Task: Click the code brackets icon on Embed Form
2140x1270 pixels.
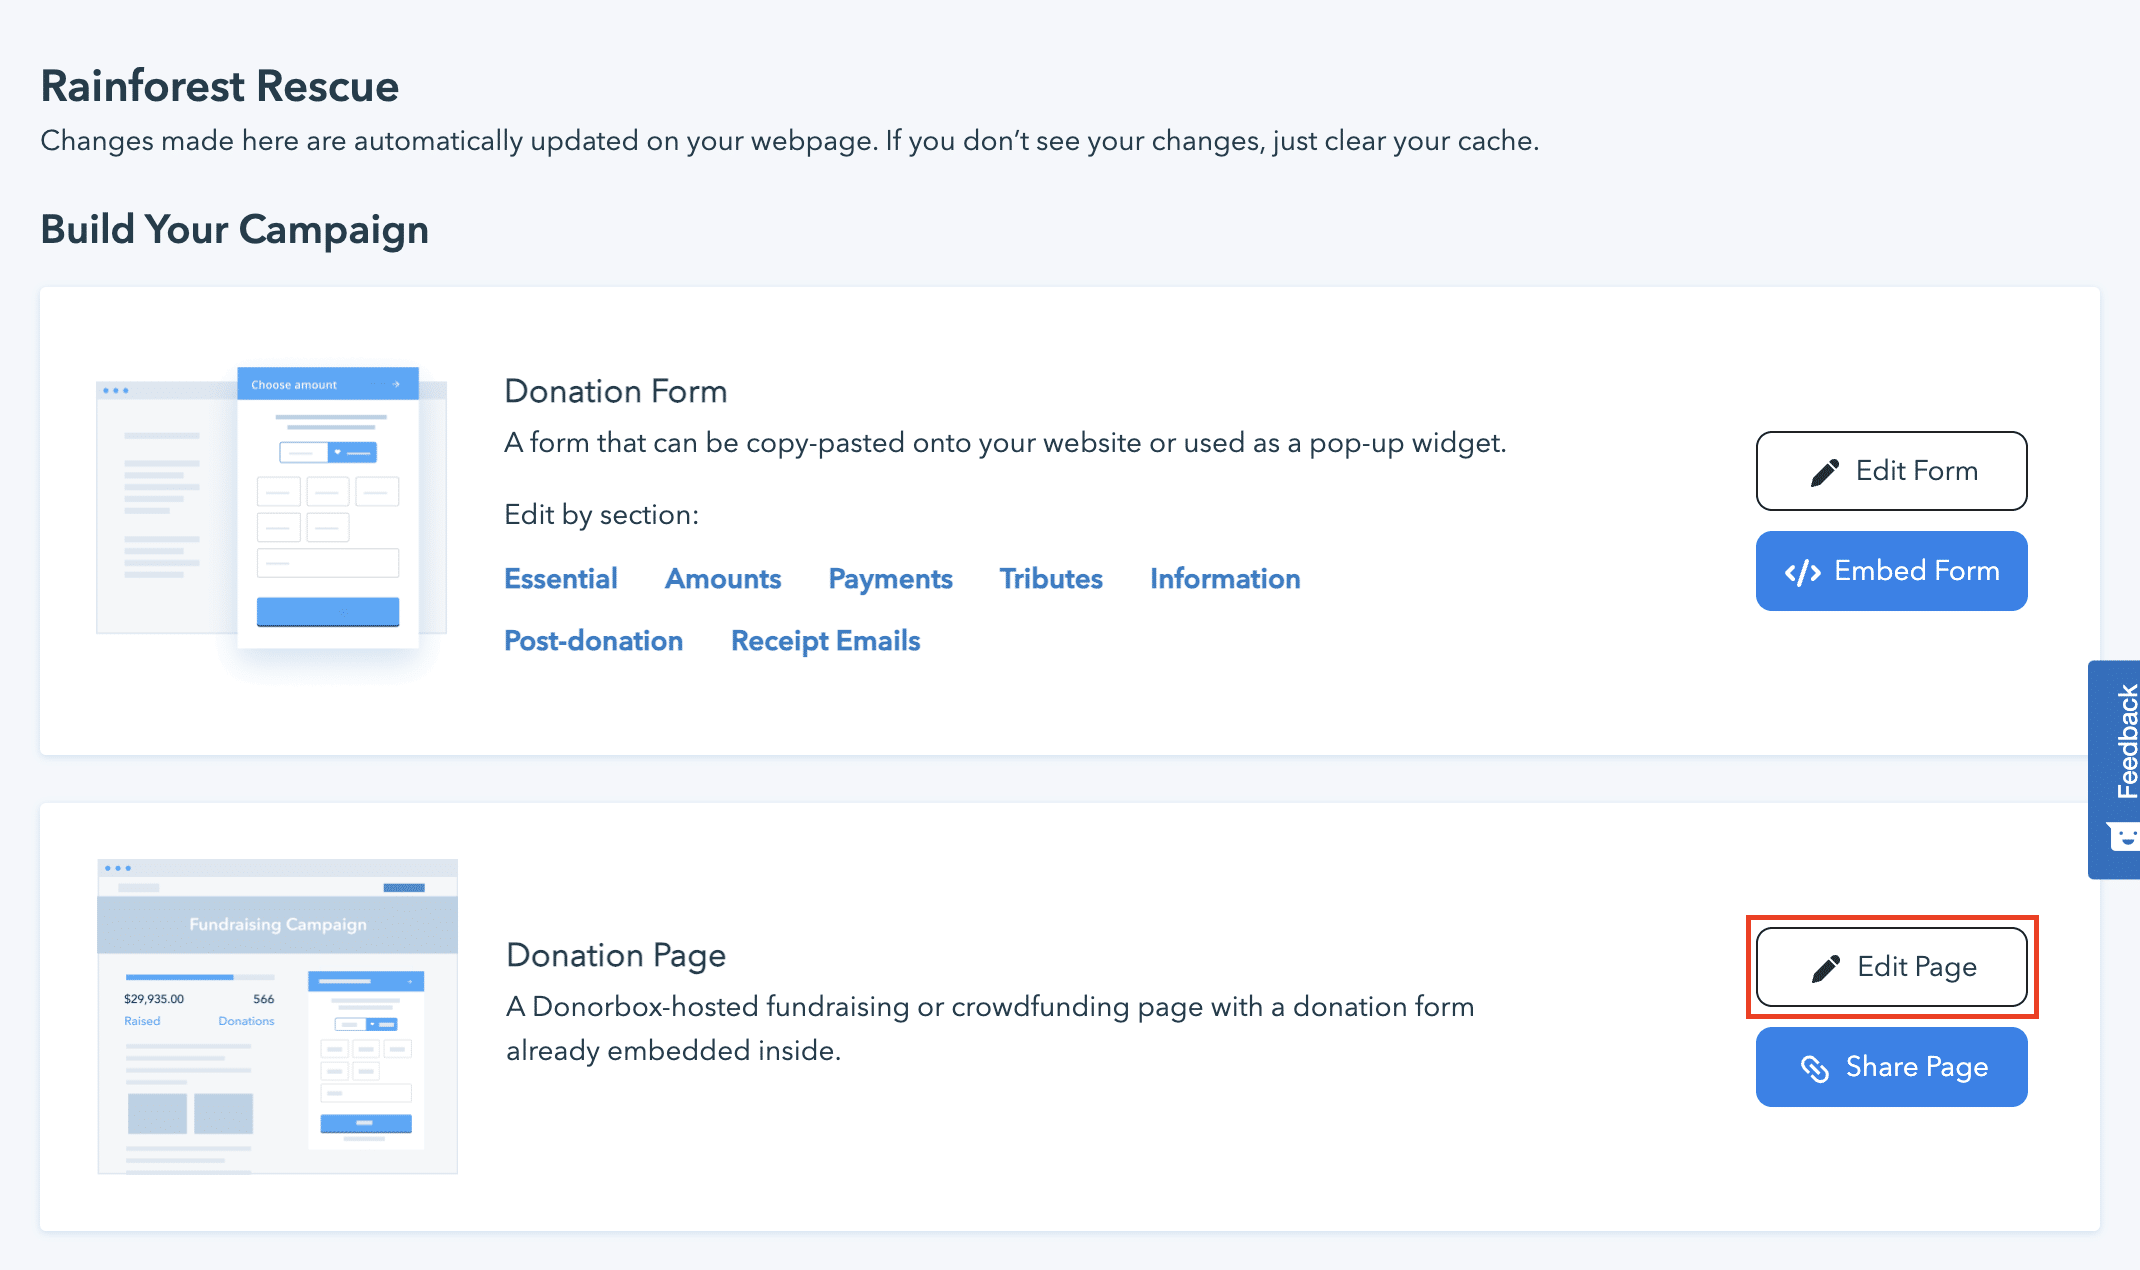Action: point(1802,572)
